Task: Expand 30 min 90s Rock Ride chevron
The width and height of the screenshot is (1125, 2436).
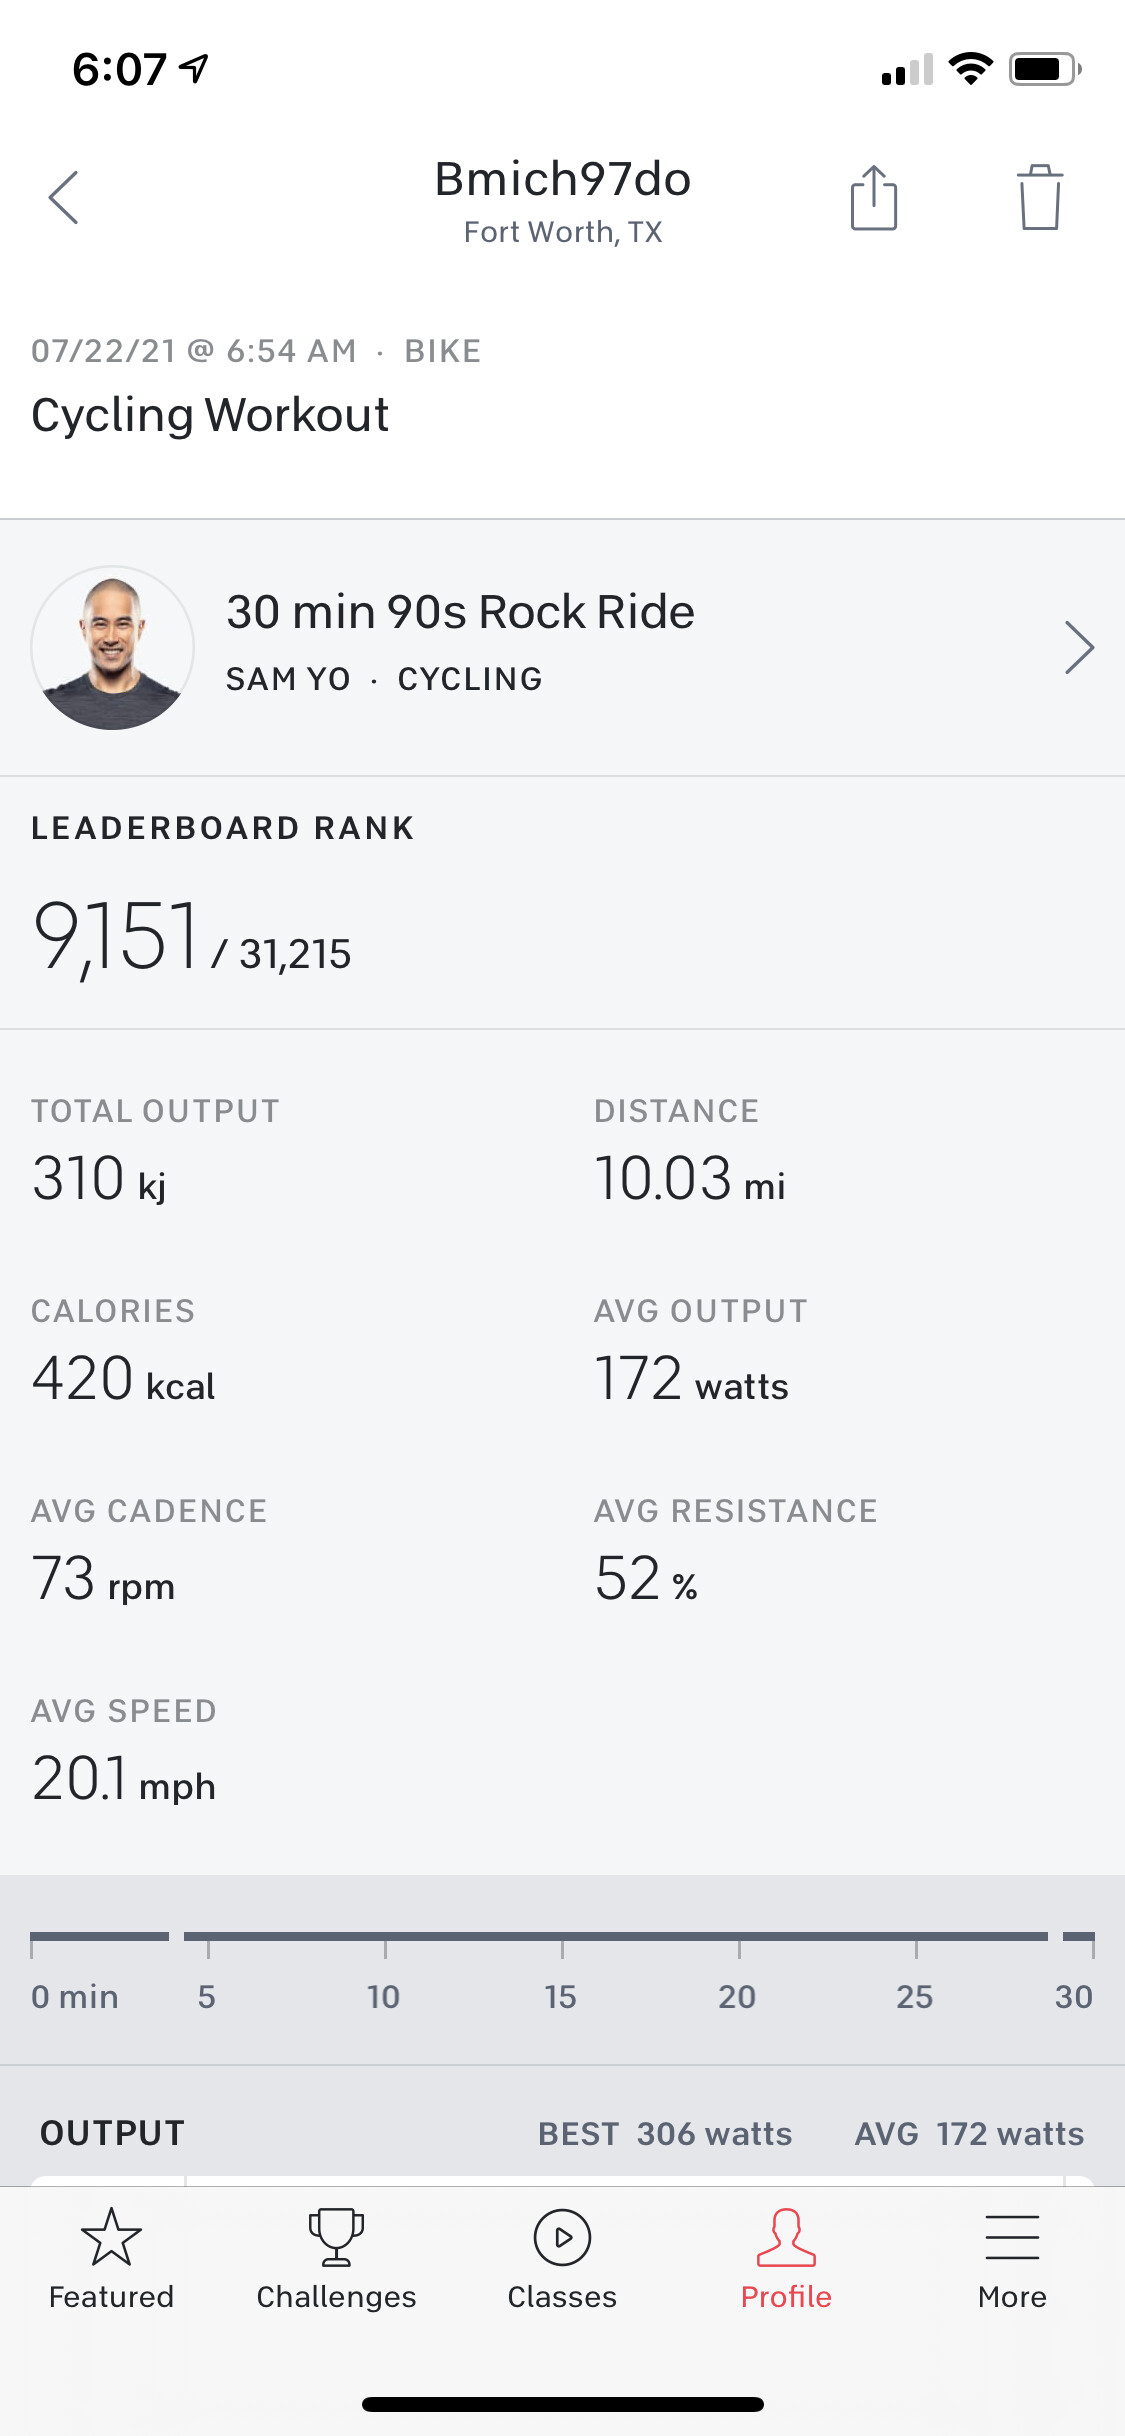Action: click(x=1079, y=648)
